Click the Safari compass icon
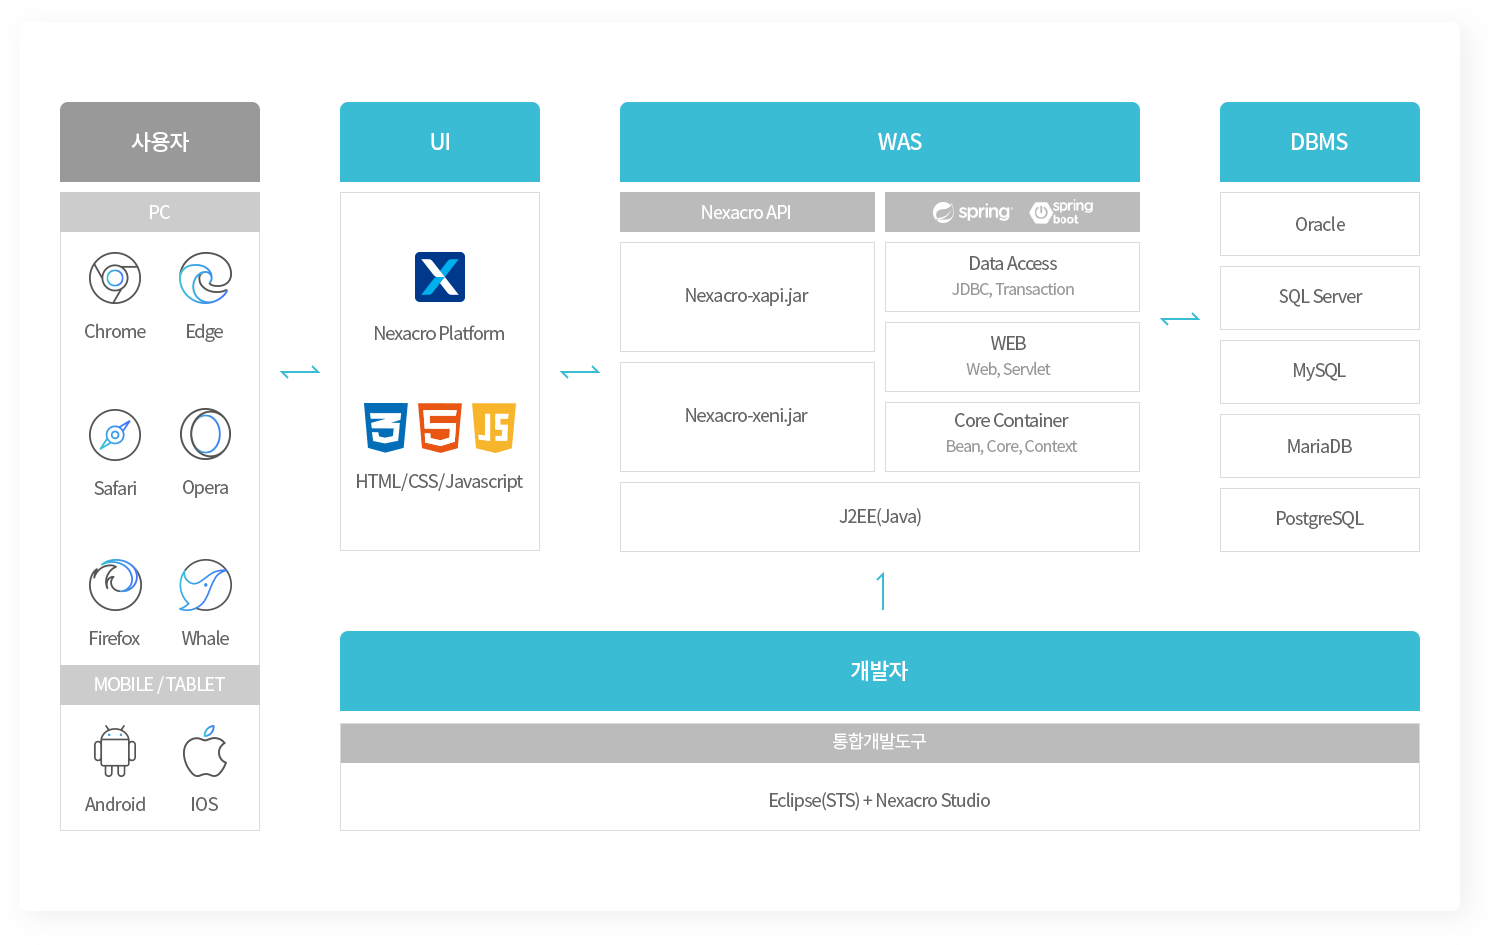 coord(115,435)
